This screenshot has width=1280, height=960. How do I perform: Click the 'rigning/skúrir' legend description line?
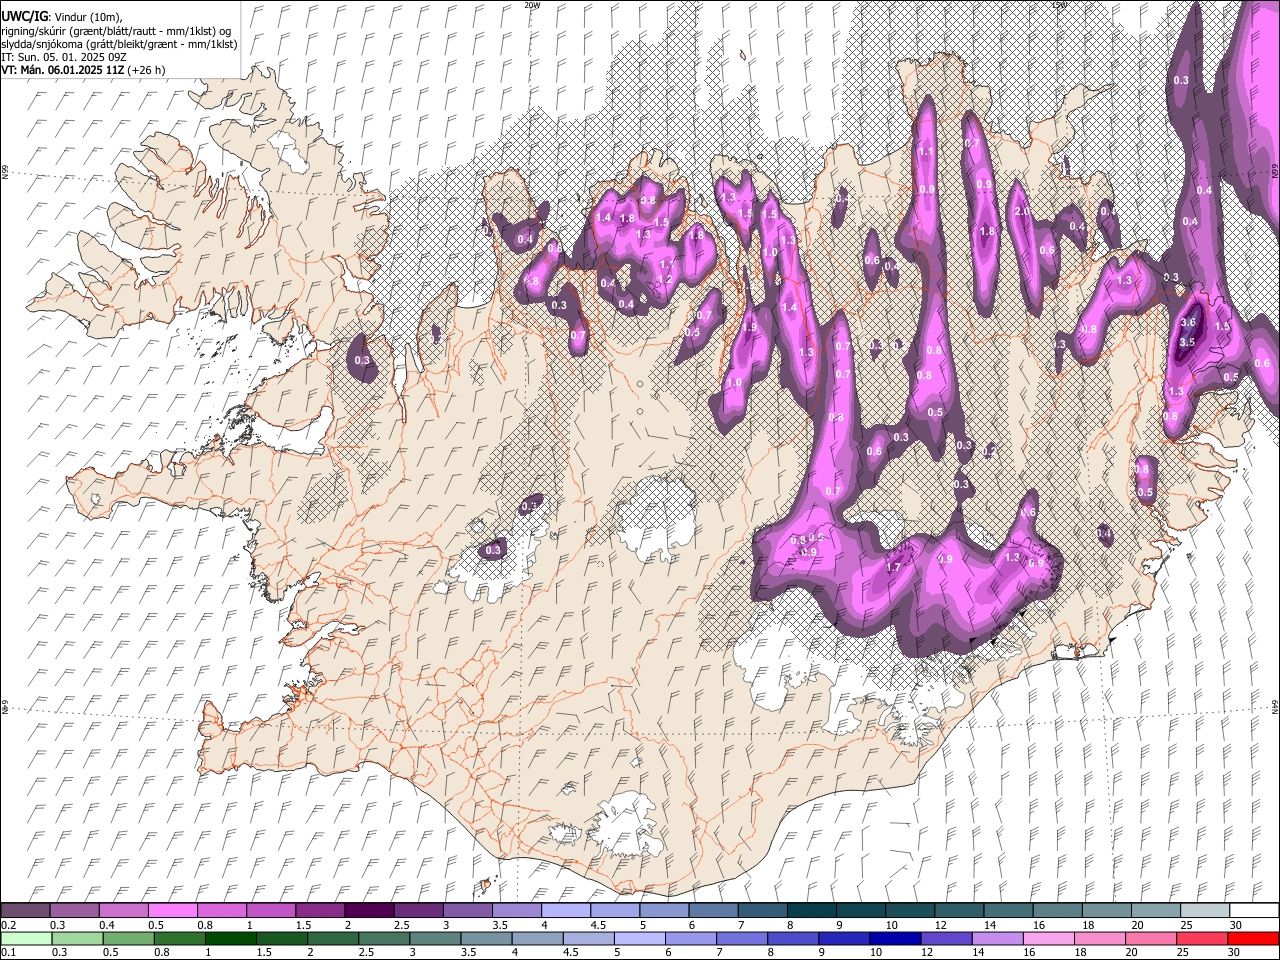tap(116, 31)
